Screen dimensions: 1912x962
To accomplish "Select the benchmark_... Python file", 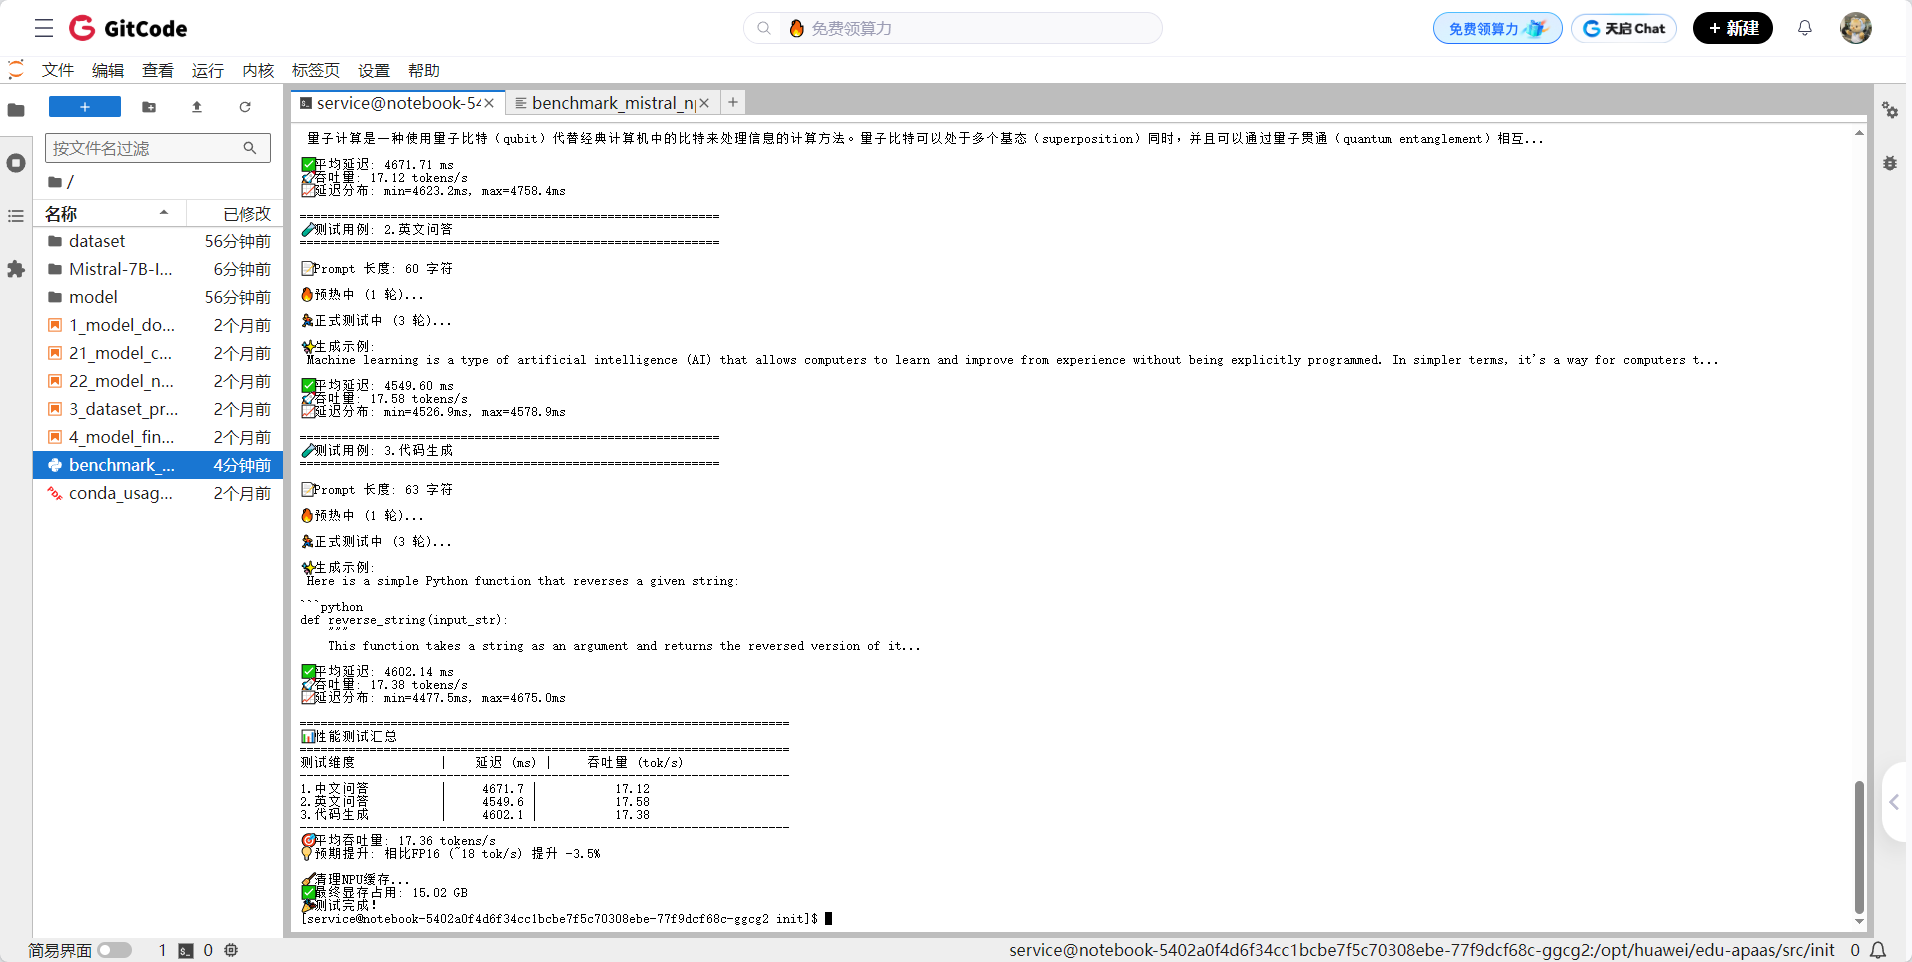I will click(159, 465).
